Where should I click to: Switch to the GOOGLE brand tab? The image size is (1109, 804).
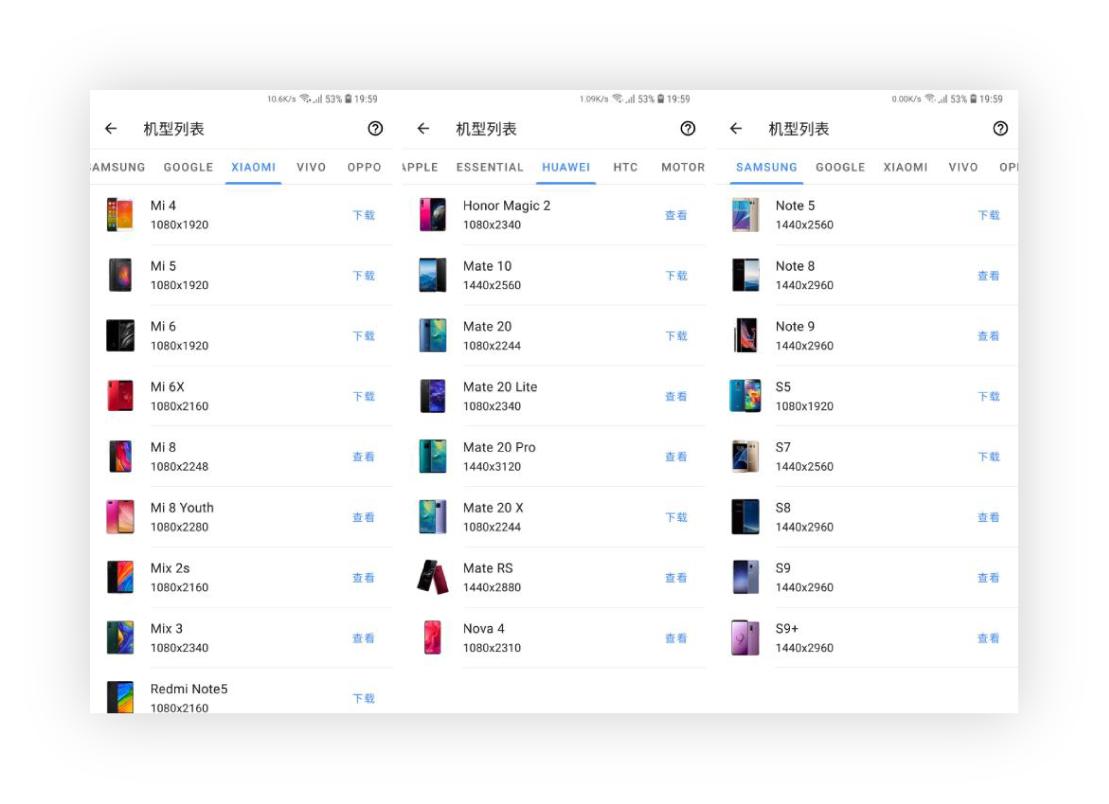[191, 168]
